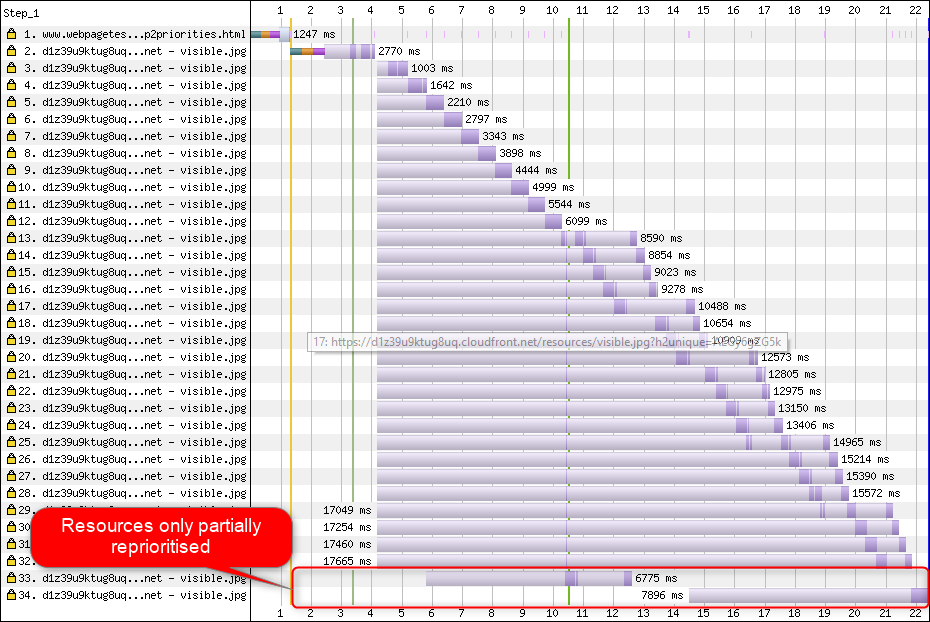Click the 10488 ms duration text
Image resolution: width=930 pixels, height=622 pixels.
[x=722, y=307]
